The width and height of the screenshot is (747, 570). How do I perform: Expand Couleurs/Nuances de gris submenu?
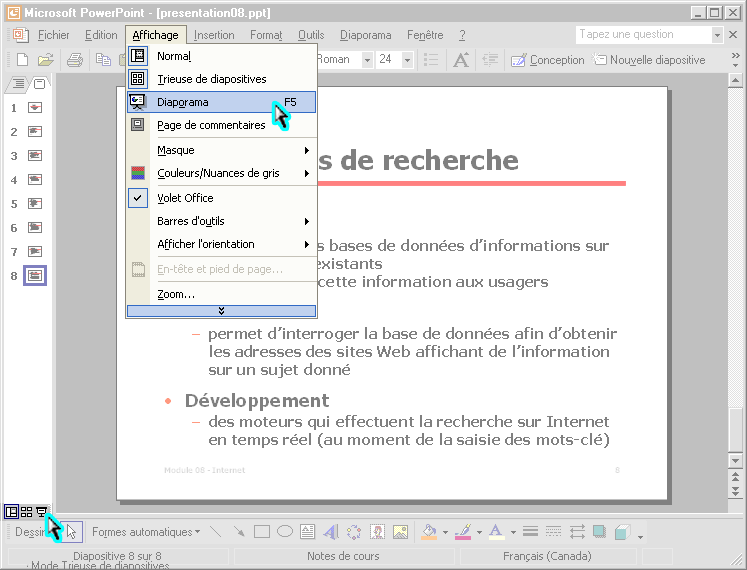pyautogui.click(x=222, y=173)
